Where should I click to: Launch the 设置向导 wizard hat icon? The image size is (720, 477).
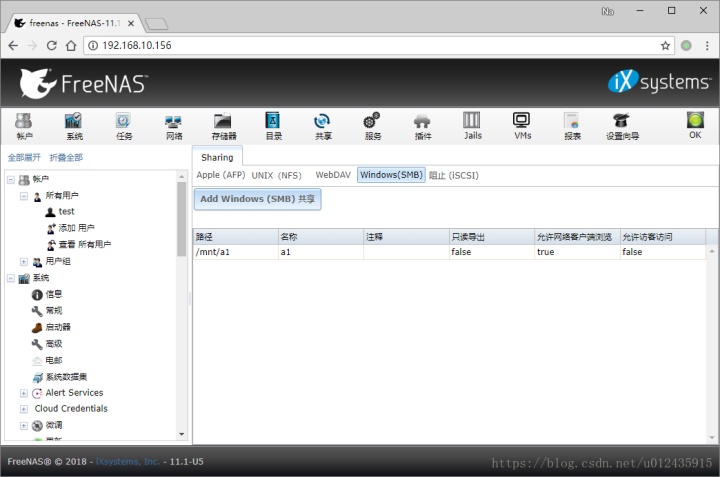622,126
